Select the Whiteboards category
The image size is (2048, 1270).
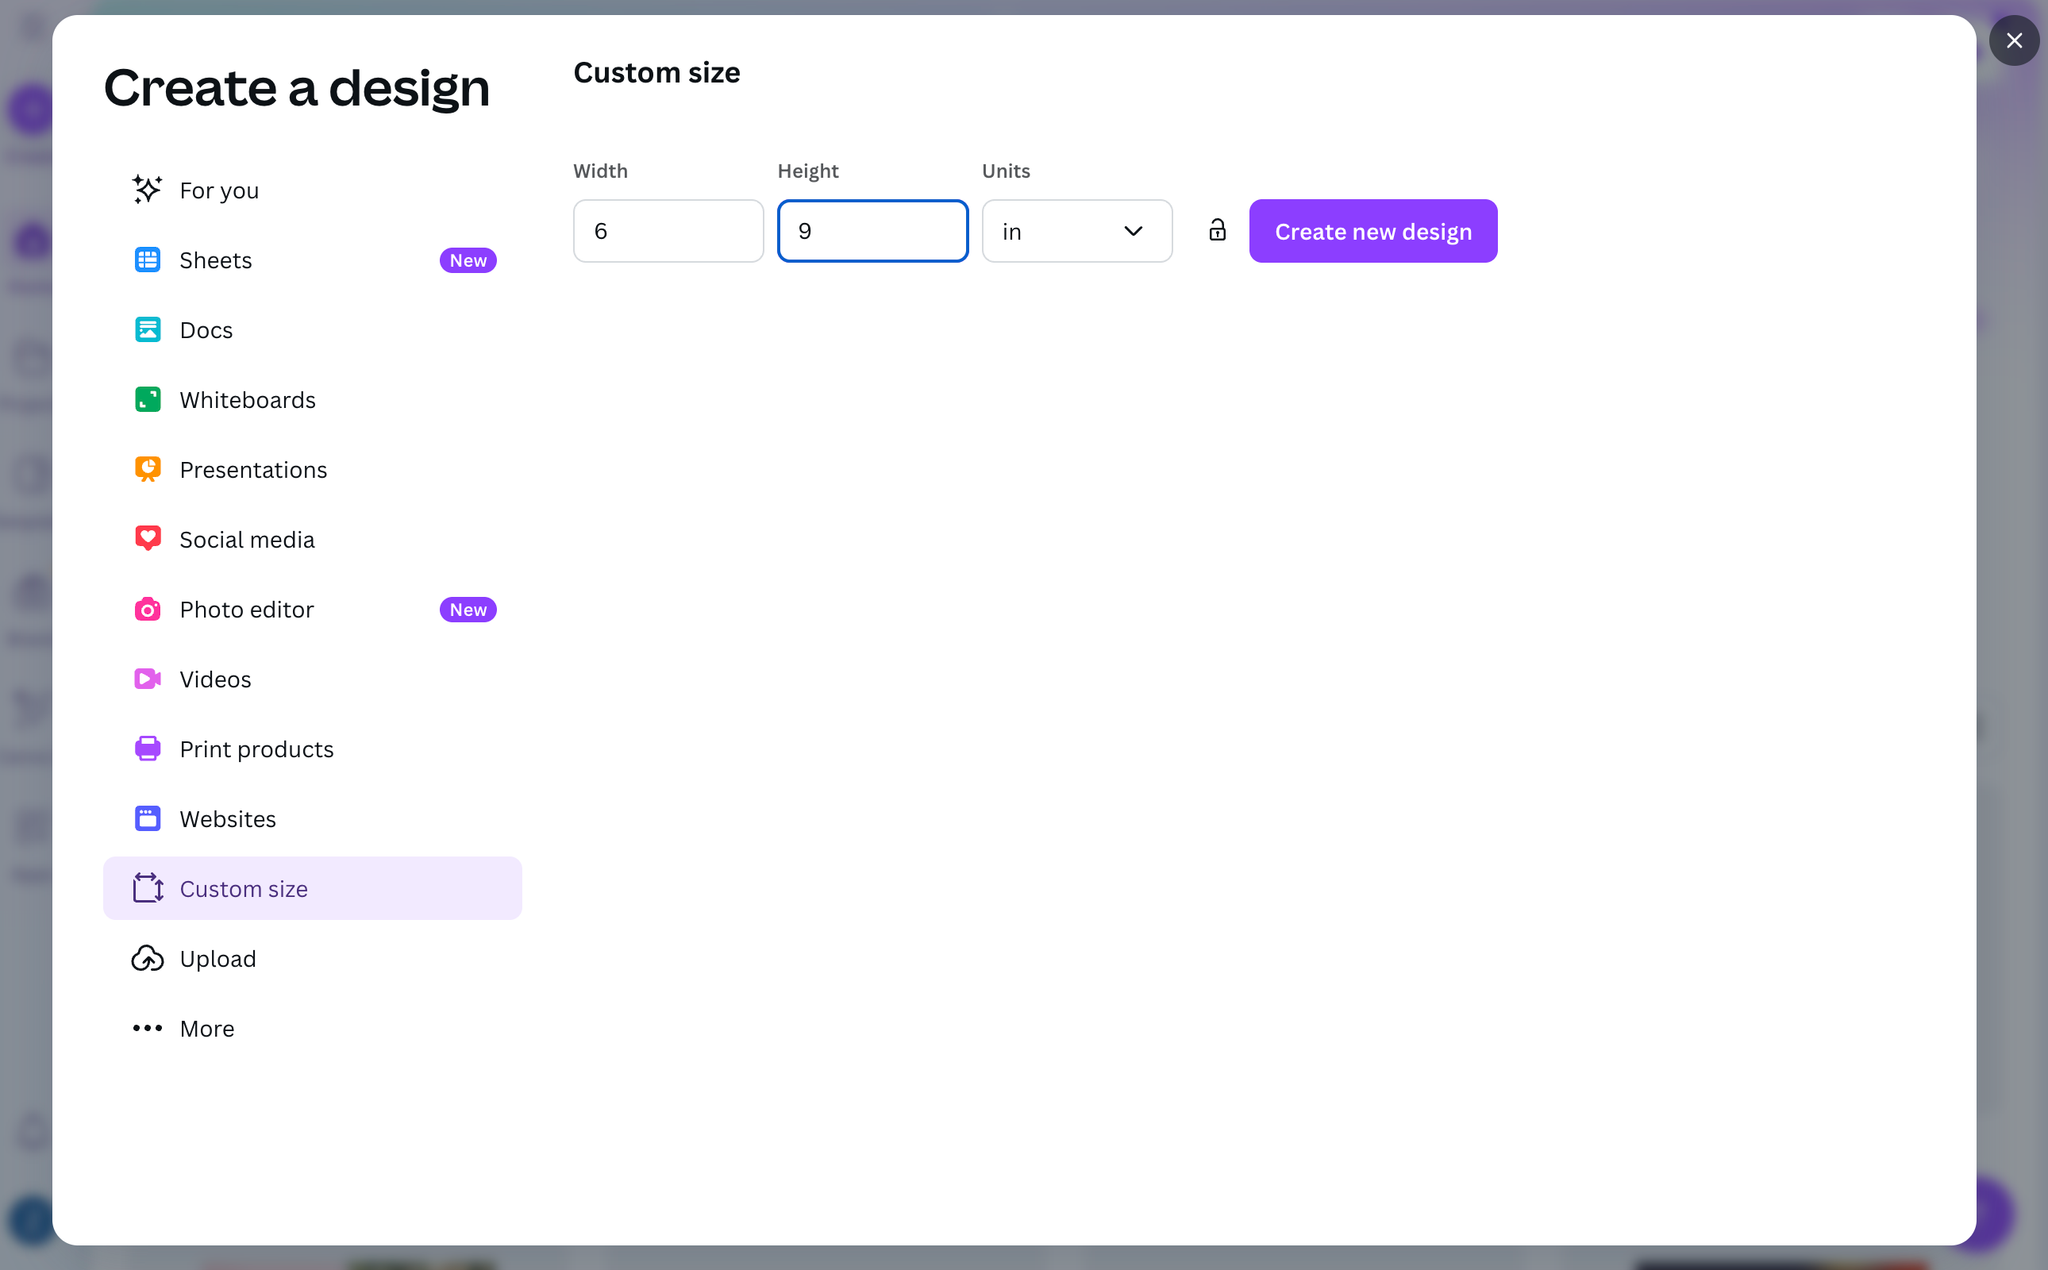(x=312, y=400)
